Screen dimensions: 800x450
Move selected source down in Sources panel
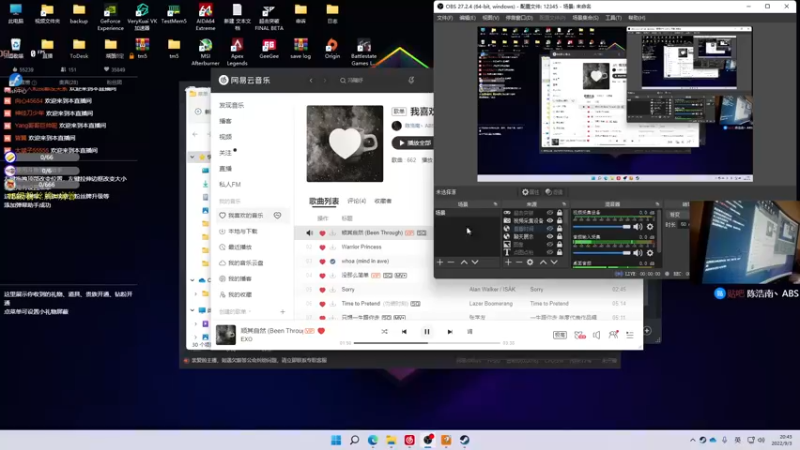point(554,262)
